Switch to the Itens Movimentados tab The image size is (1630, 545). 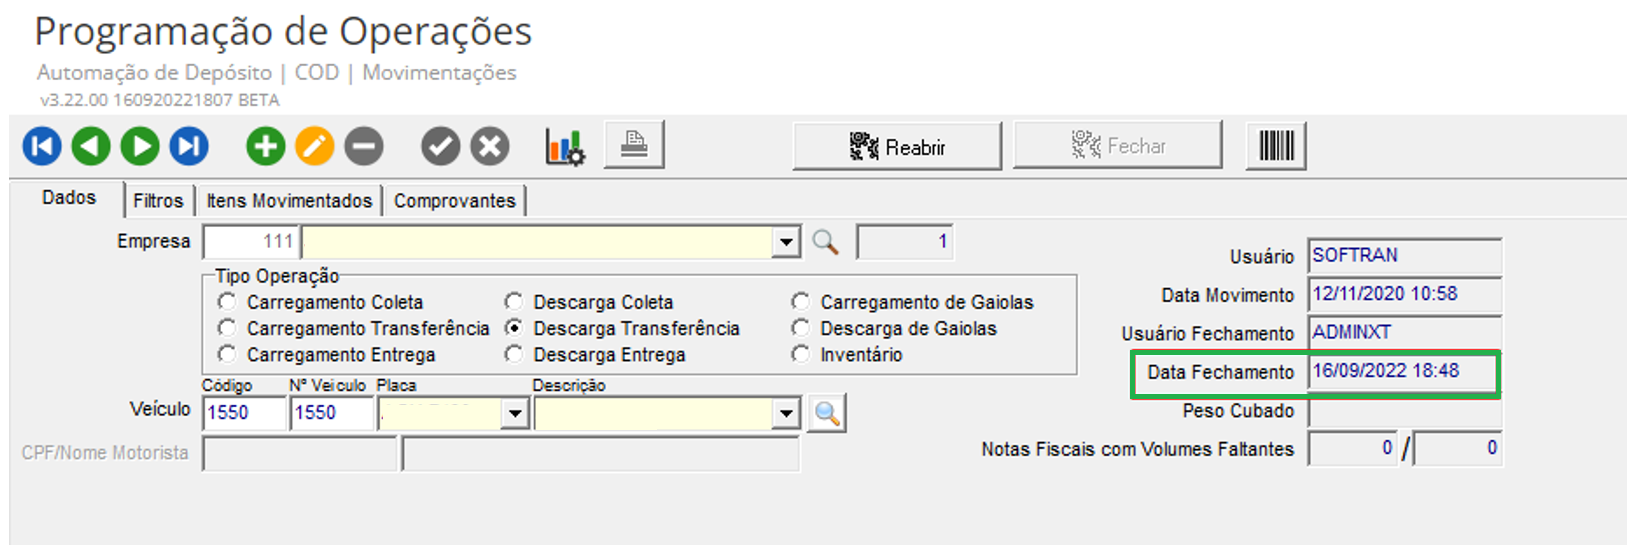[289, 201]
